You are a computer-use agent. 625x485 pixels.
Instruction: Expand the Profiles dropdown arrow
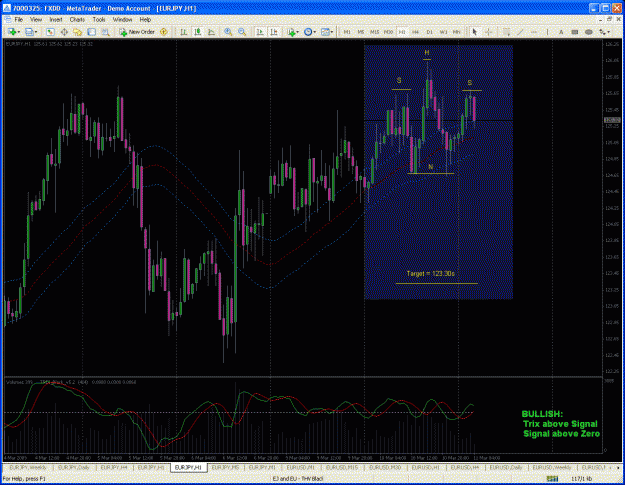[x=36, y=32]
